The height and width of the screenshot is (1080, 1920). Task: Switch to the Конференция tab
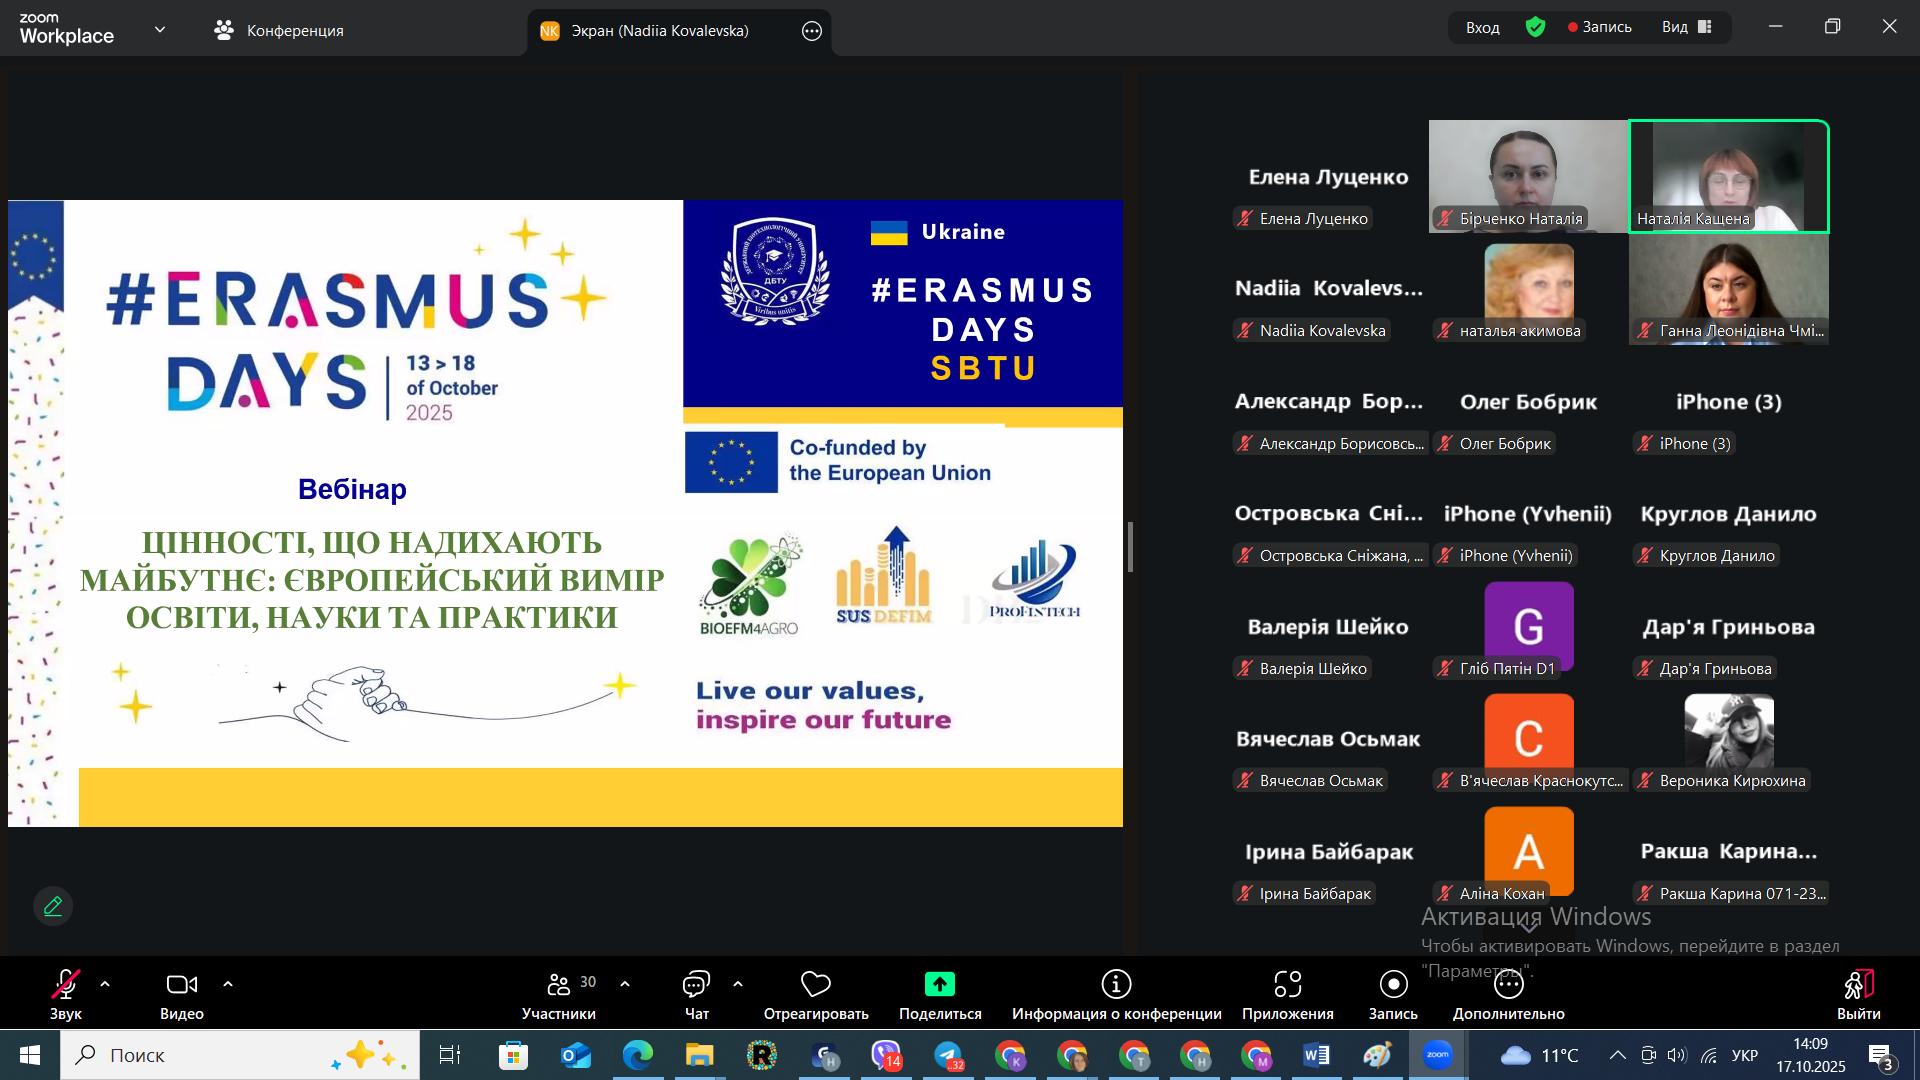(x=280, y=30)
